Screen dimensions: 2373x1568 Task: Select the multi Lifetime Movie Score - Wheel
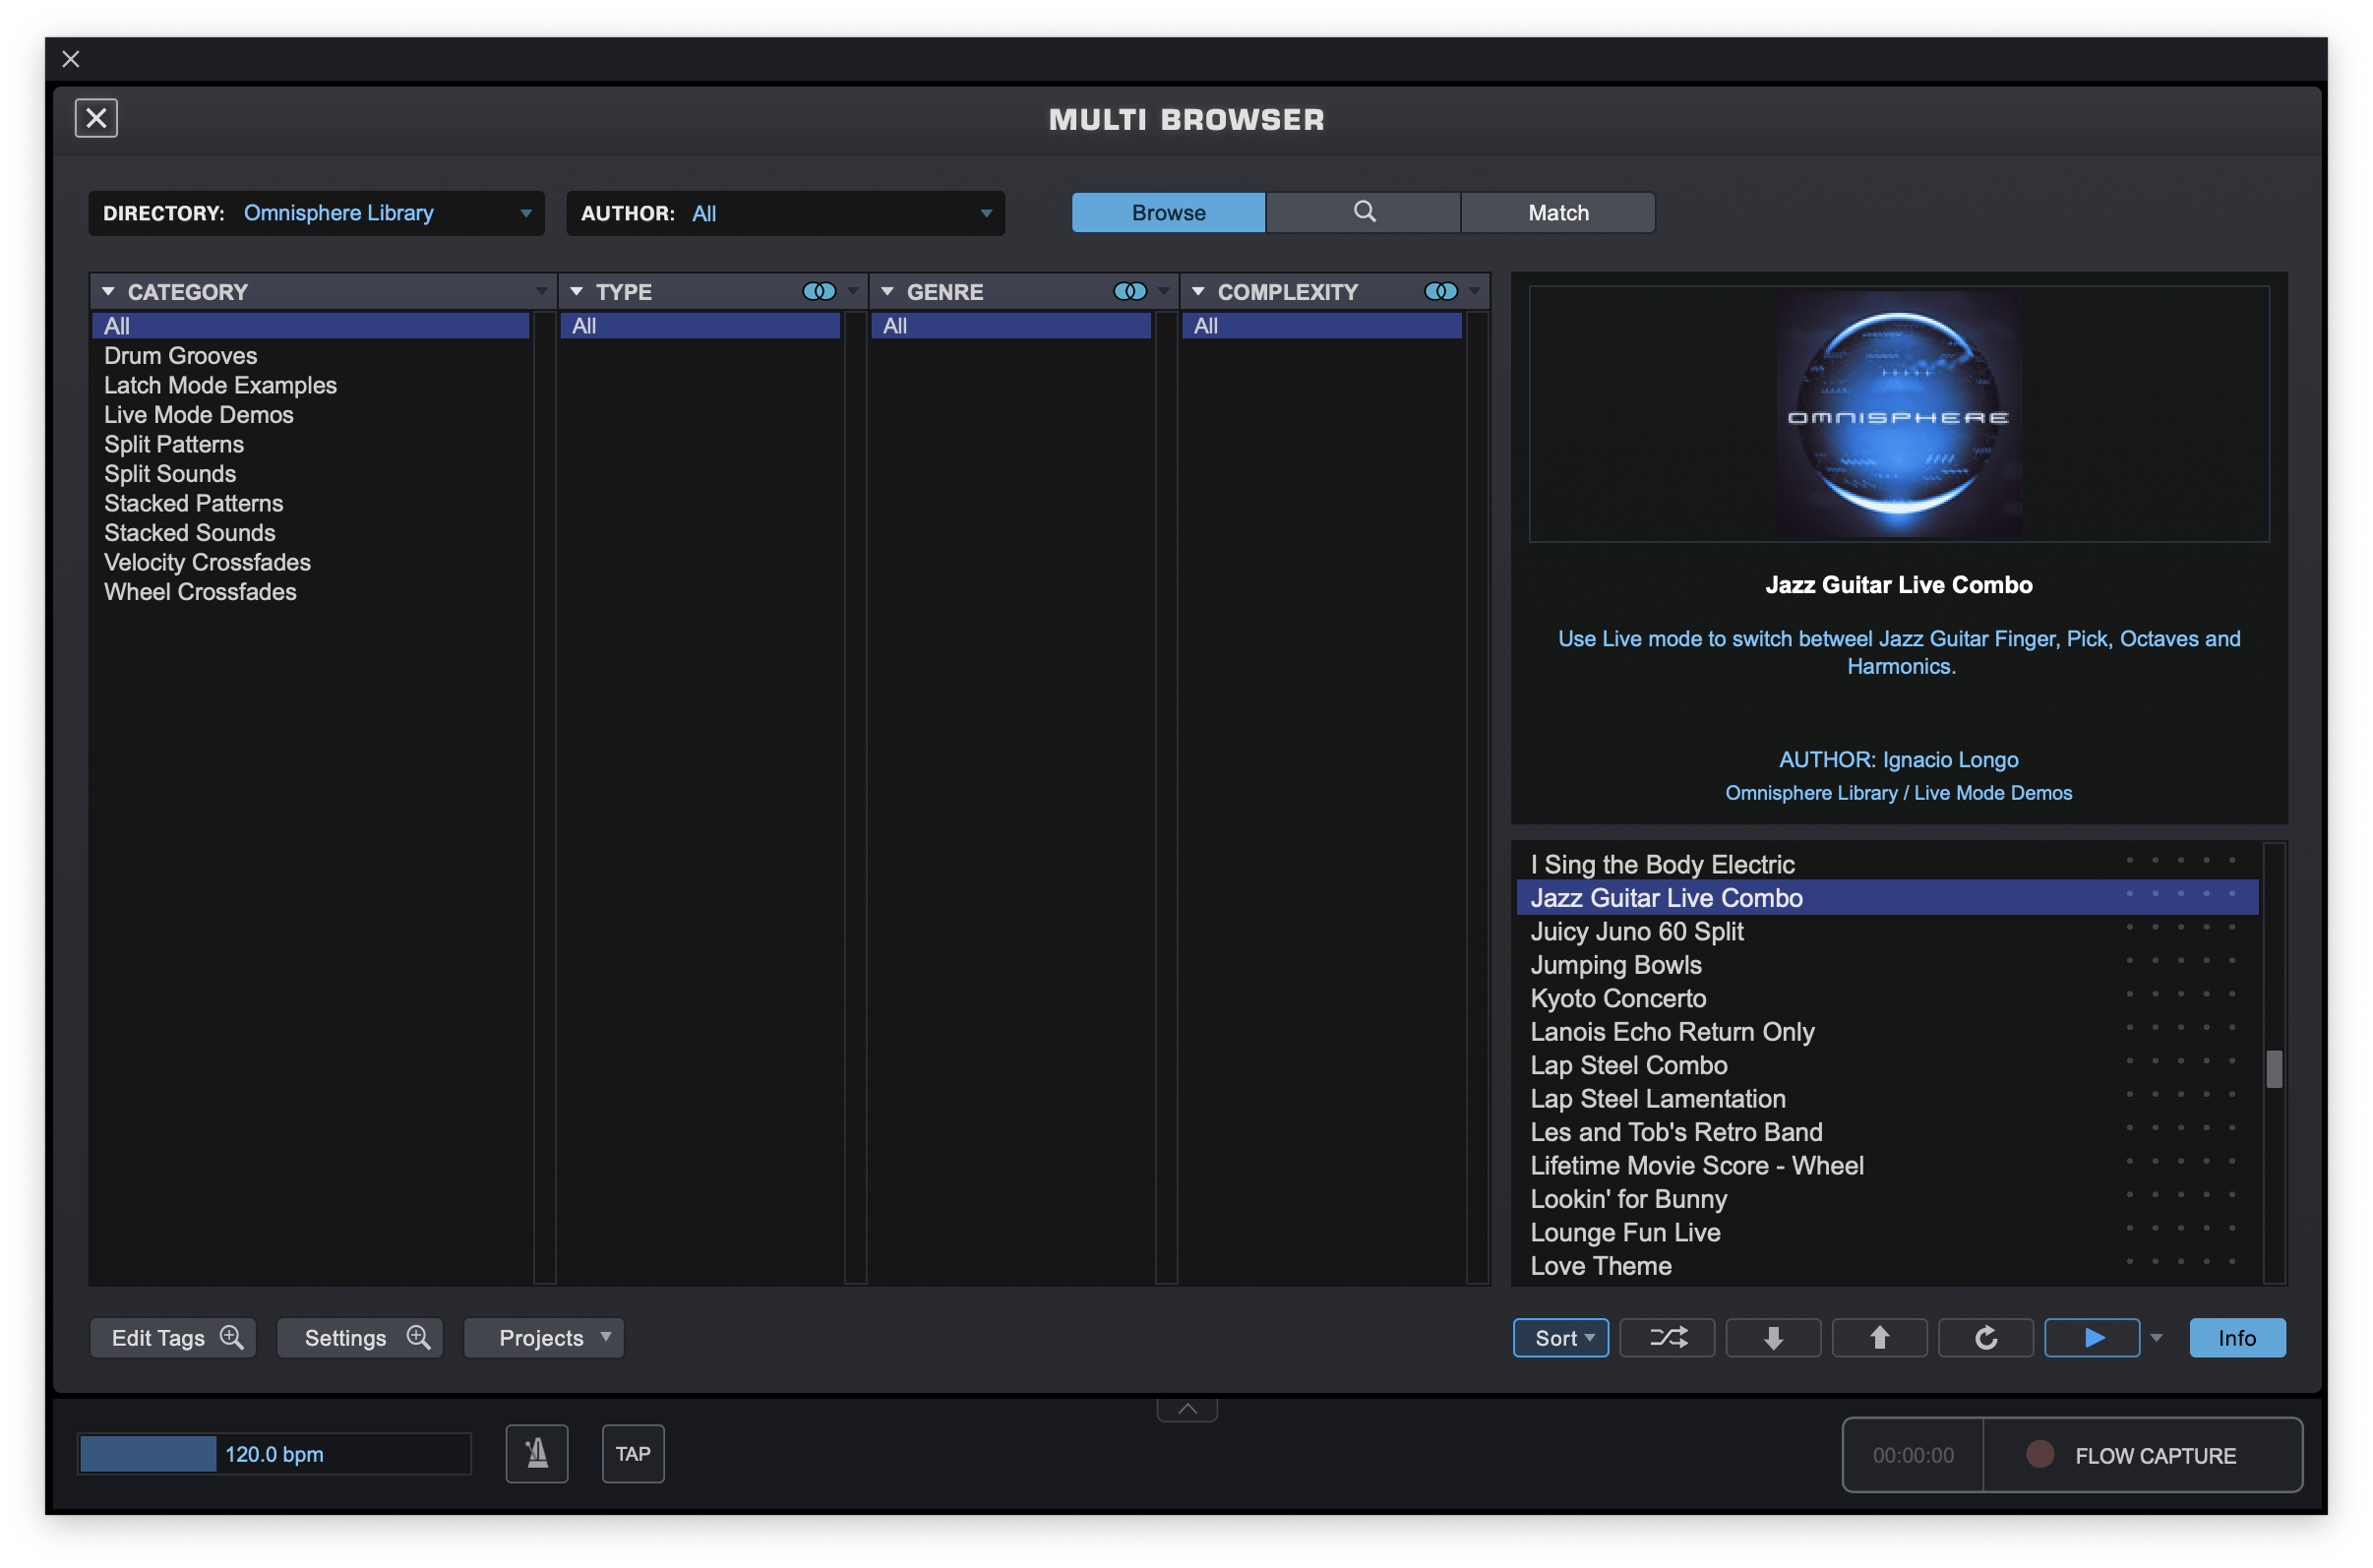[x=1886, y=1165]
